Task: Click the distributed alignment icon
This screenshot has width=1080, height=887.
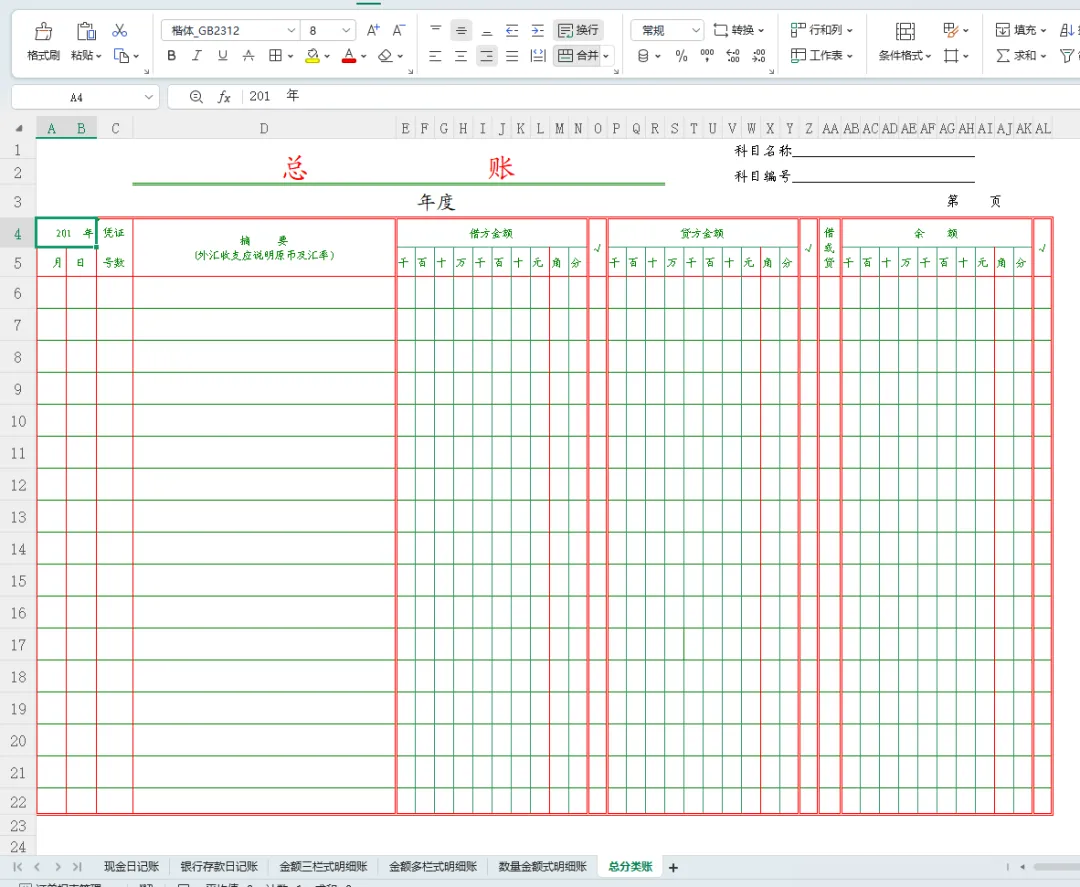Action: pyautogui.click(x=538, y=56)
